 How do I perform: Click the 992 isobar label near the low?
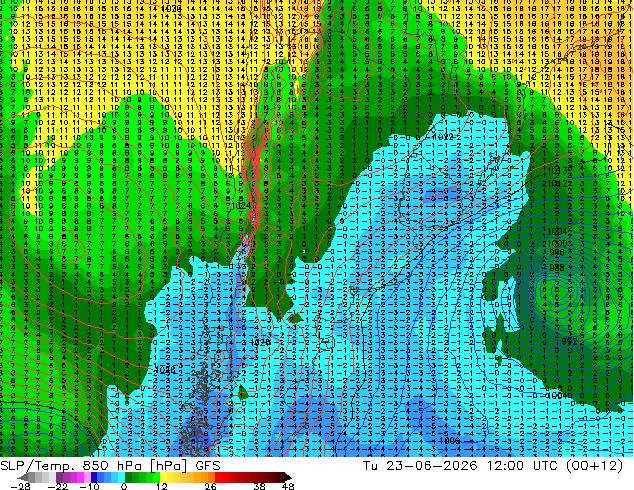[x=570, y=342]
